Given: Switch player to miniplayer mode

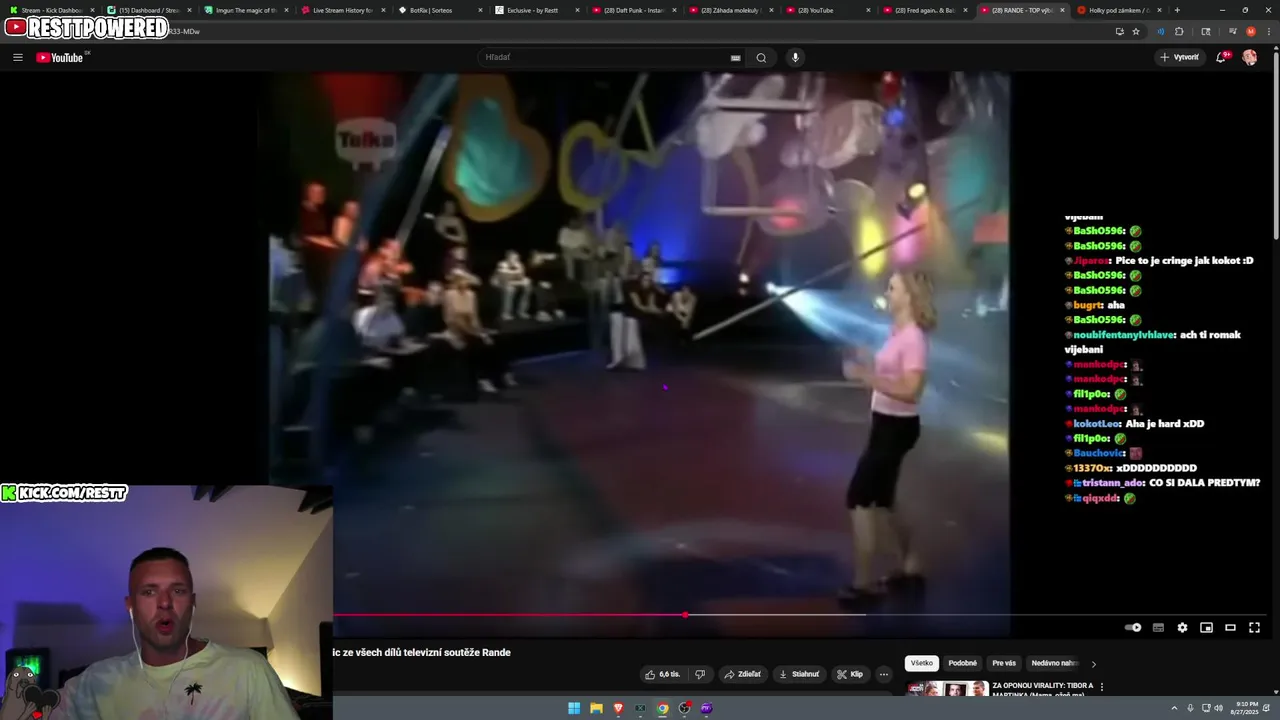Looking at the screenshot, I should pyautogui.click(x=1206, y=627).
